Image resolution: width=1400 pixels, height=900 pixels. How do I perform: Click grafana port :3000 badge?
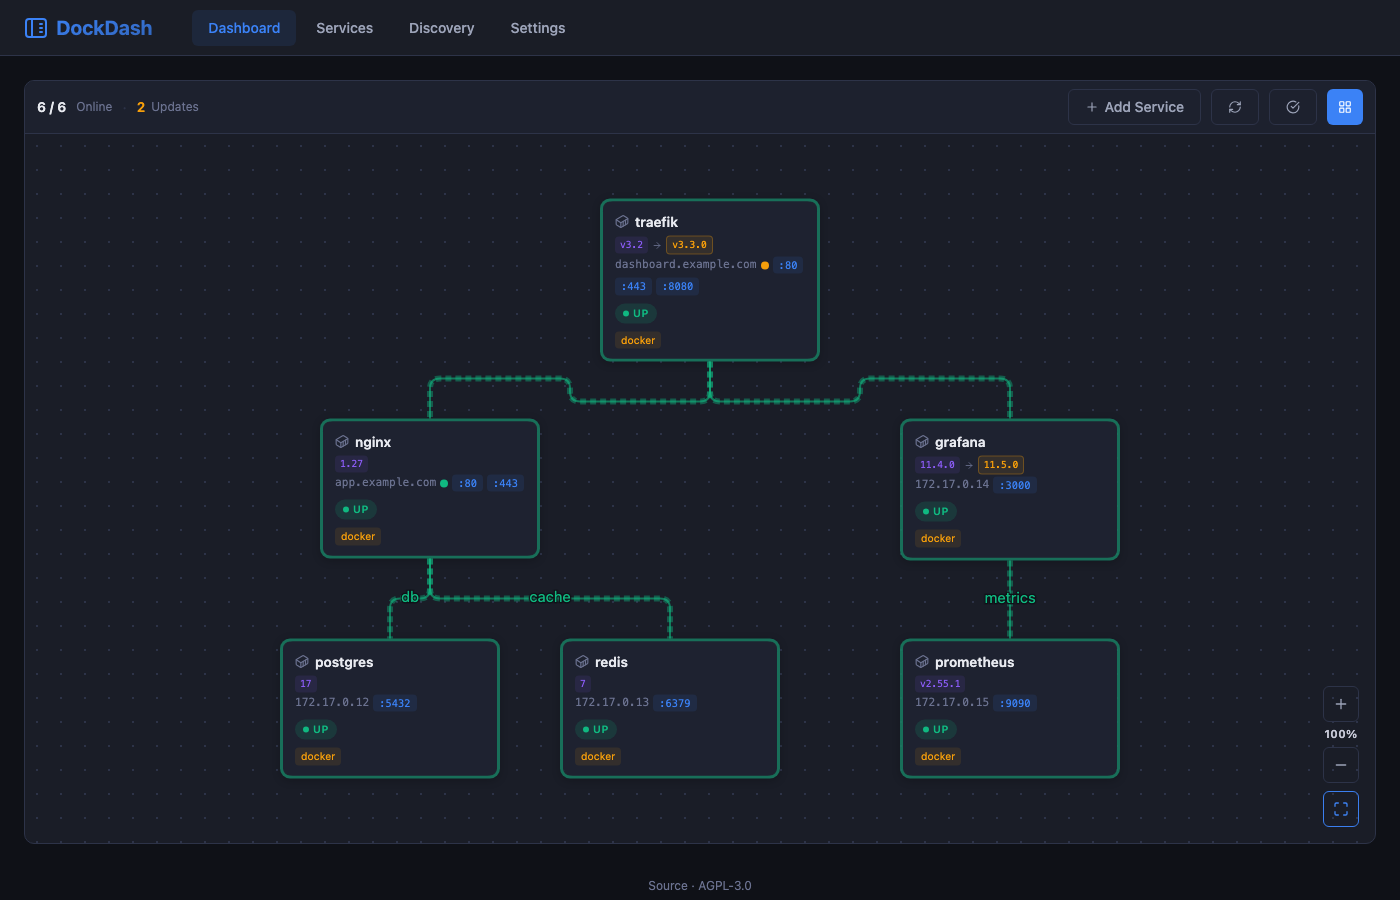(1015, 486)
